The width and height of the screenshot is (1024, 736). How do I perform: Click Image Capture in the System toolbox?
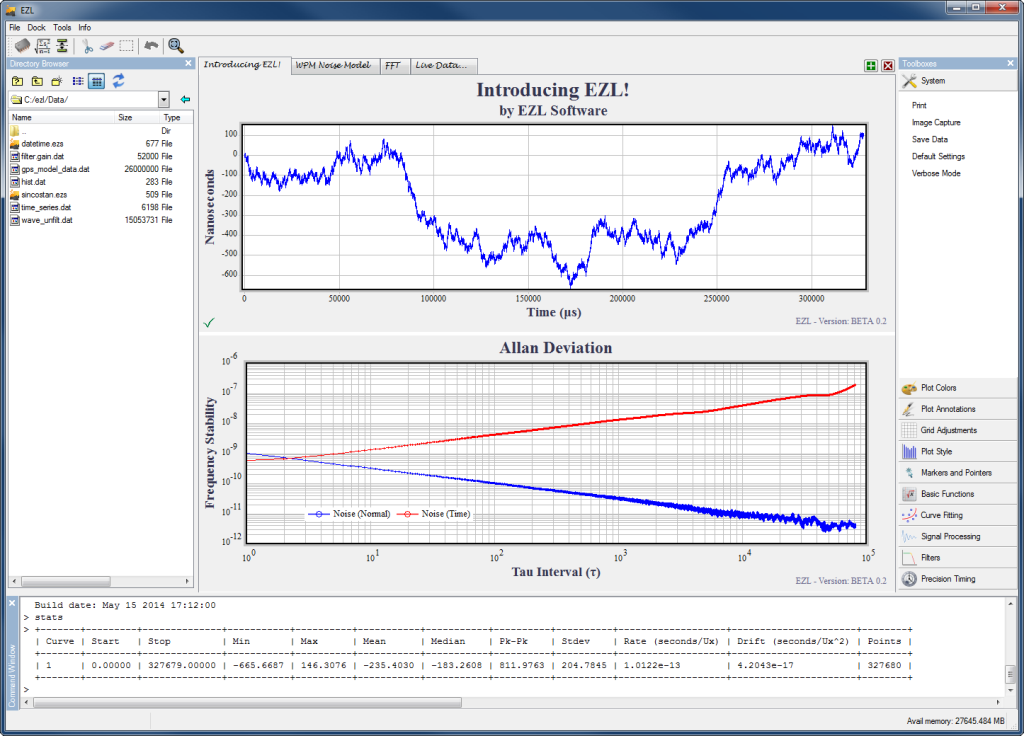click(x=936, y=122)
